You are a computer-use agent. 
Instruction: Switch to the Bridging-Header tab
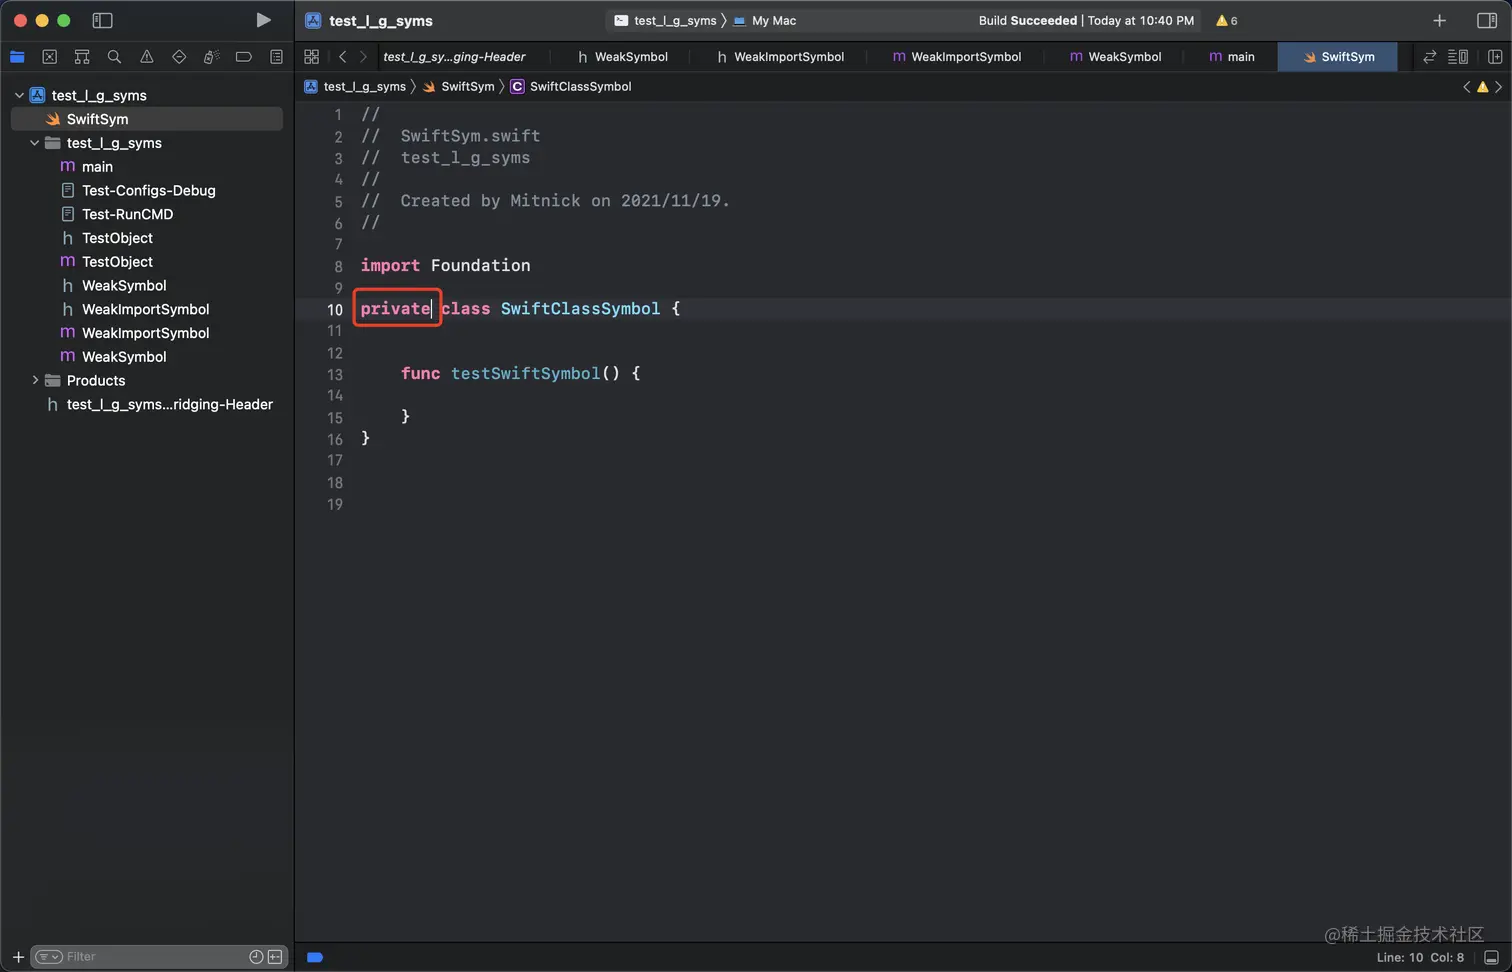pyautogui.click(x=454, y=57)
